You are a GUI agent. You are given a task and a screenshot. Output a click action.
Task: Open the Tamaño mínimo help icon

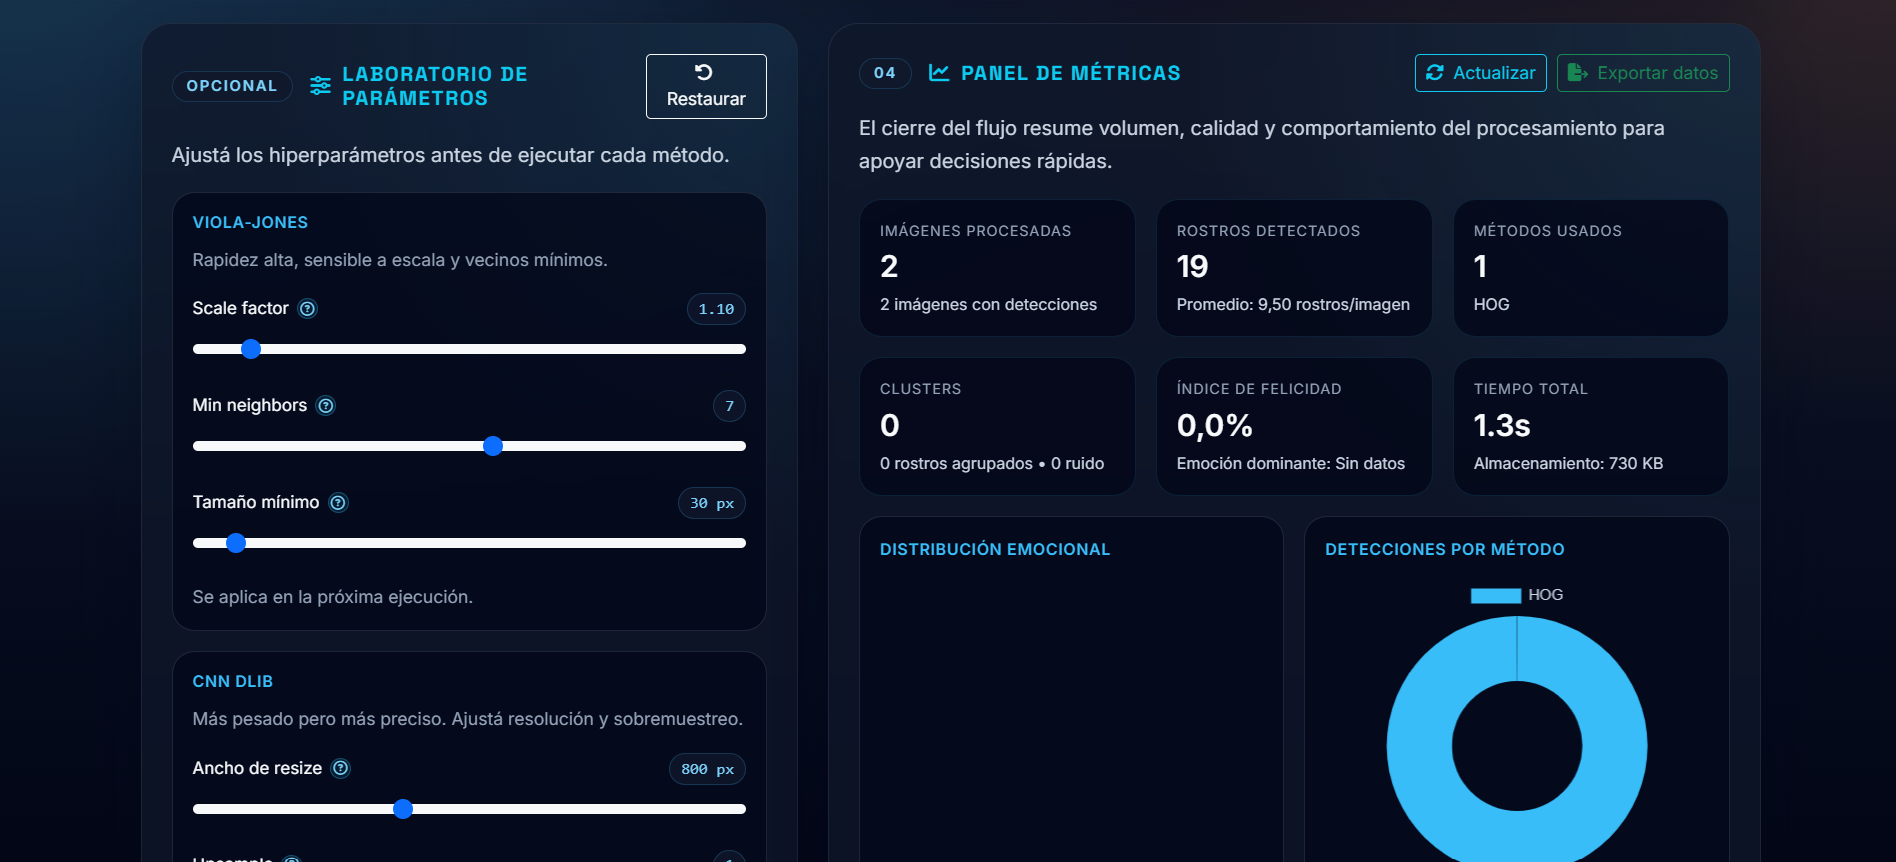[x=339, y=503]
